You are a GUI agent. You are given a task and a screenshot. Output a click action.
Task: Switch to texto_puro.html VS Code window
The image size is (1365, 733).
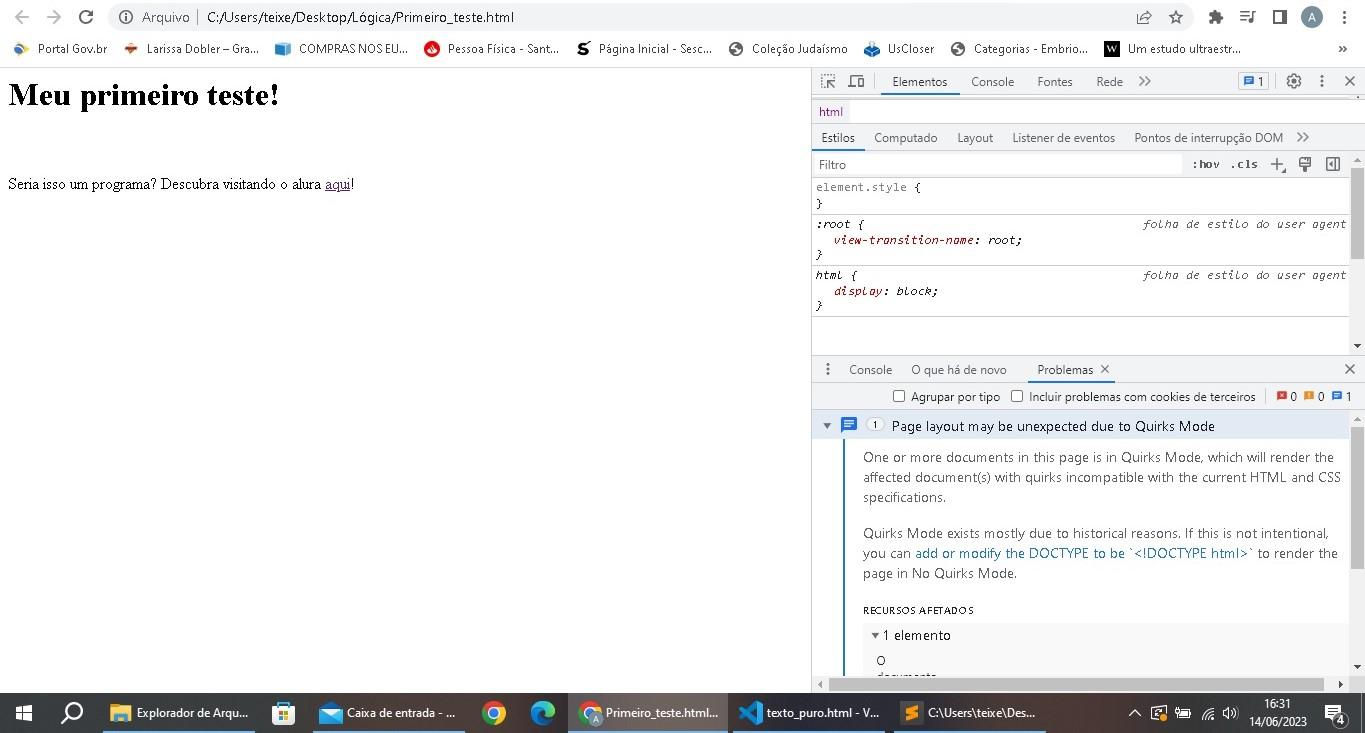(x=809, y=713)
